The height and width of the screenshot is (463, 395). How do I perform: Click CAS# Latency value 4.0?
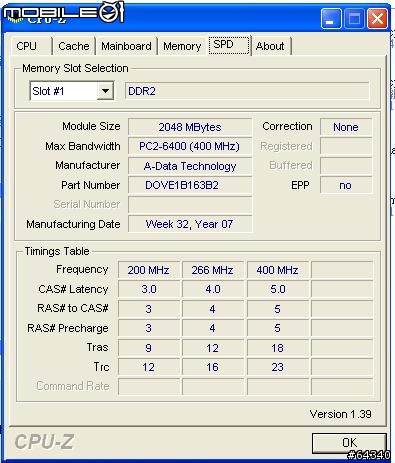213,289
